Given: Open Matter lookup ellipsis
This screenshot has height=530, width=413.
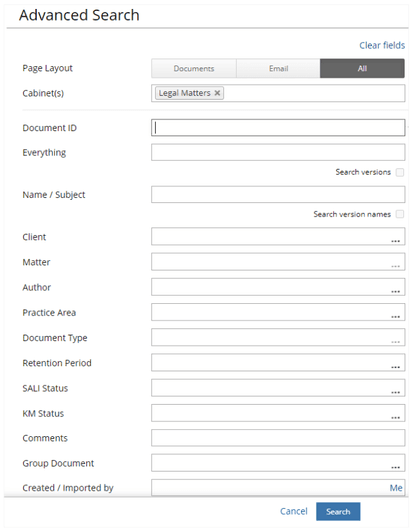Looking at the screenshot, I should (x=395, y=266).
